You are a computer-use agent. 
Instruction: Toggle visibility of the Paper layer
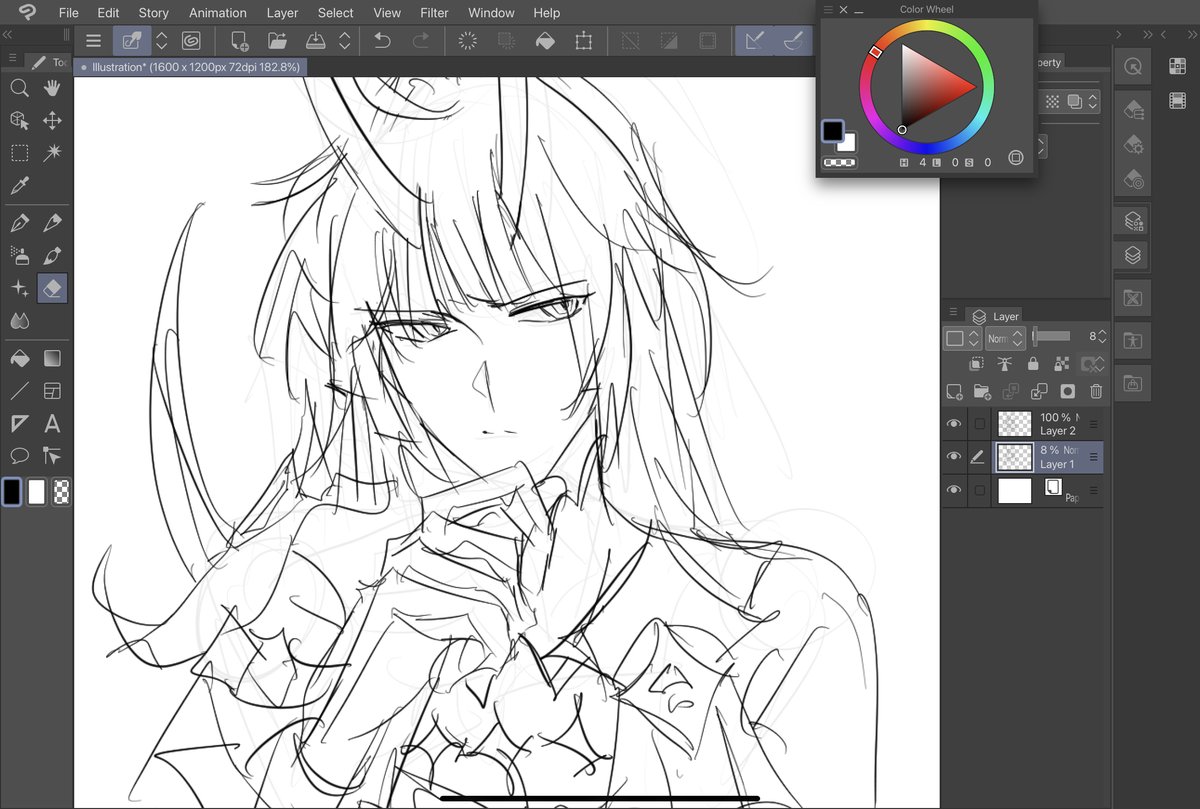click(954, 488)
